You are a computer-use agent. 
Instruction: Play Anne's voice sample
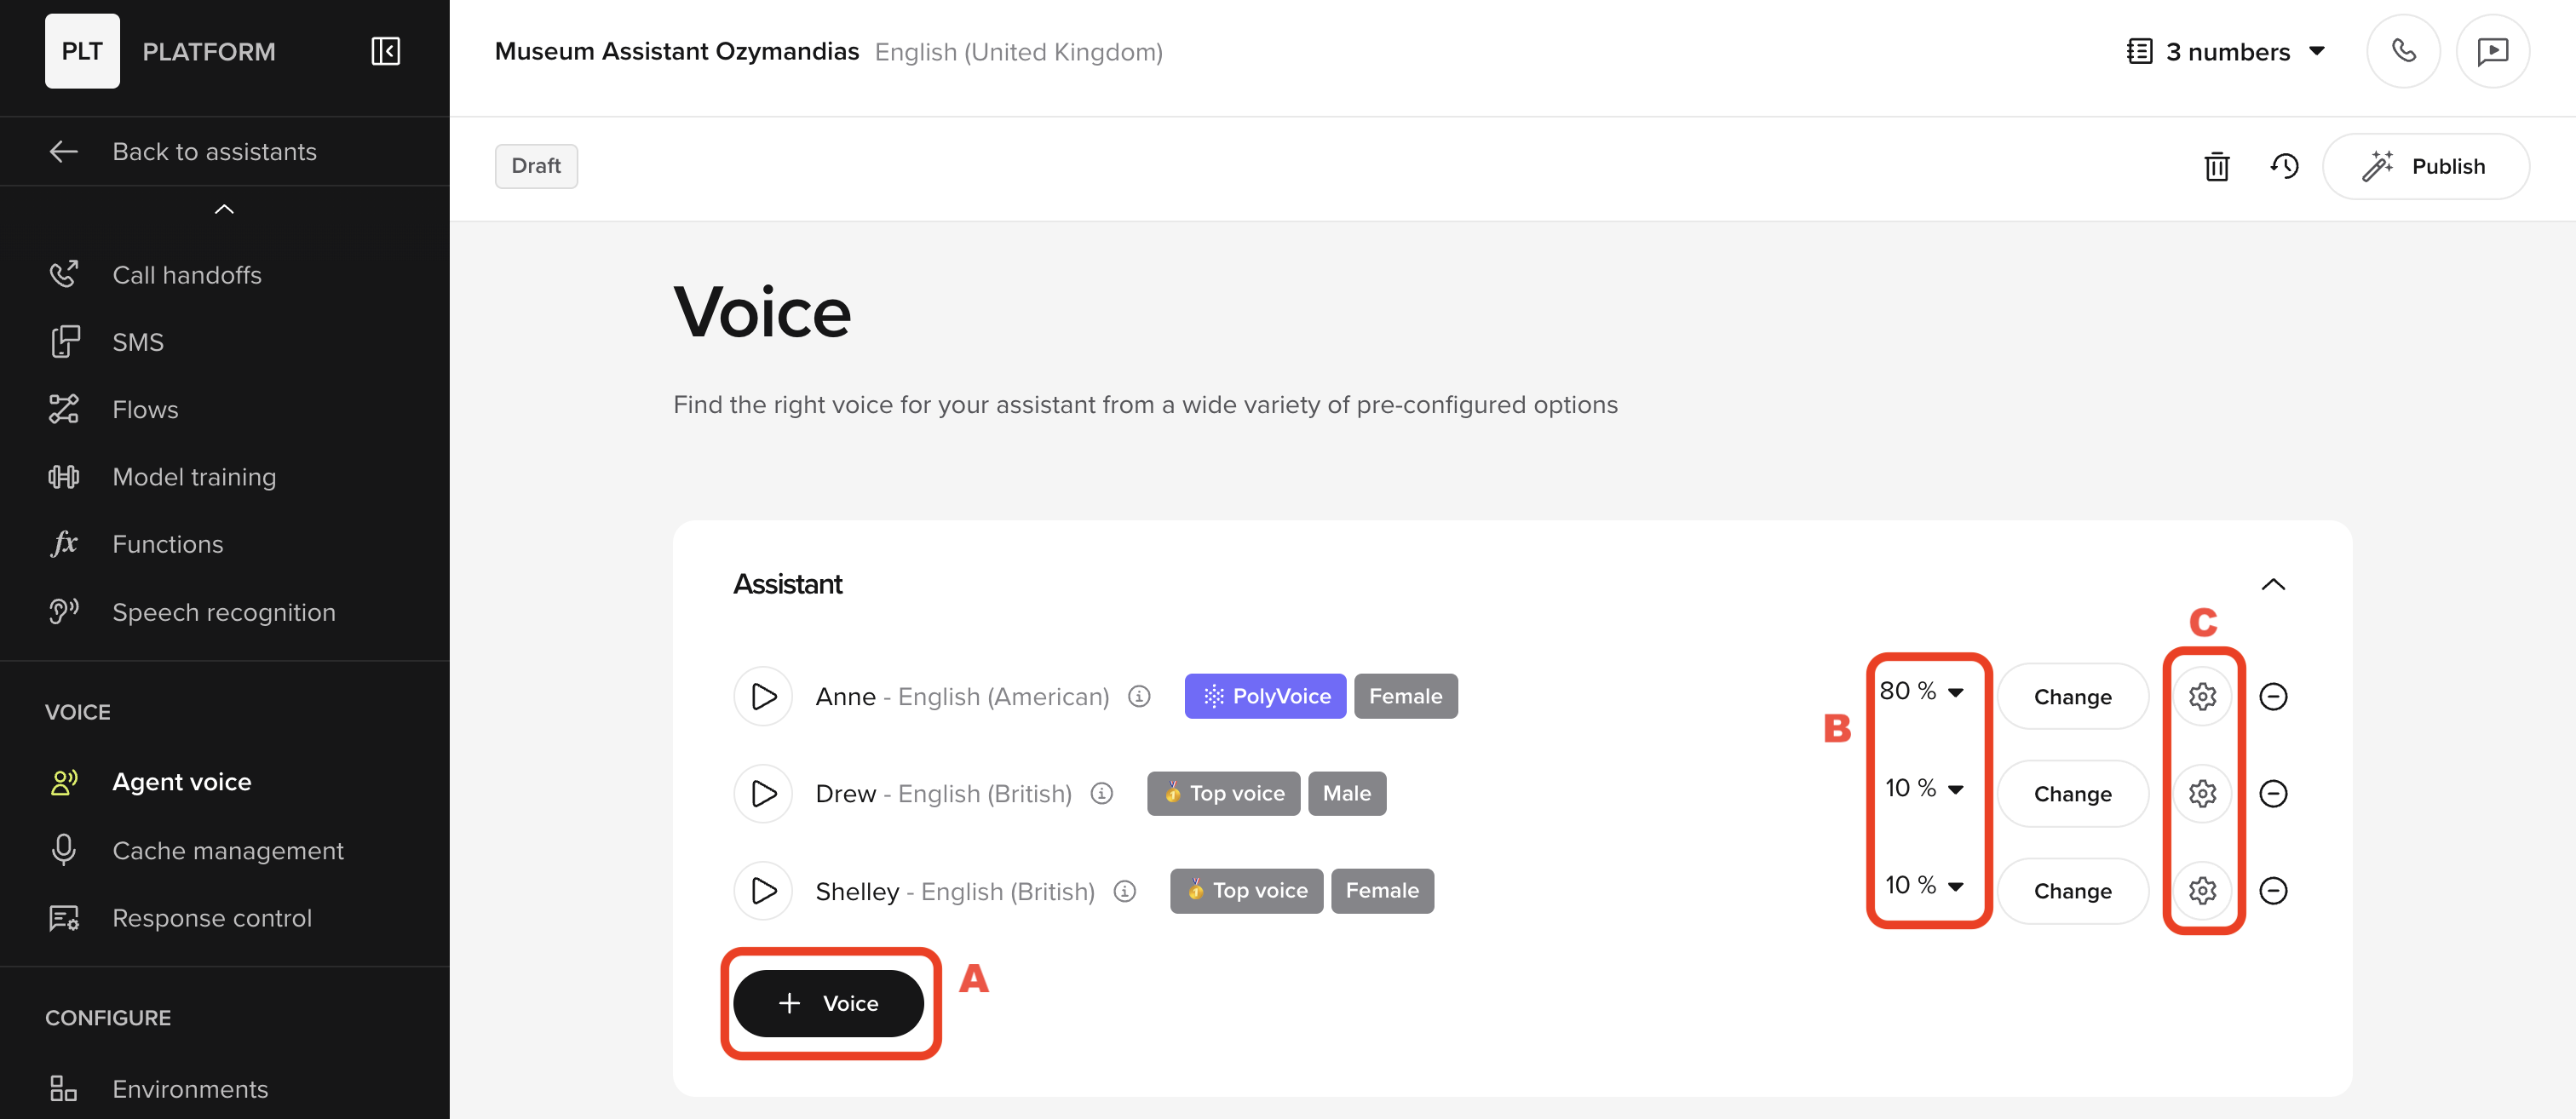(763, 696)
